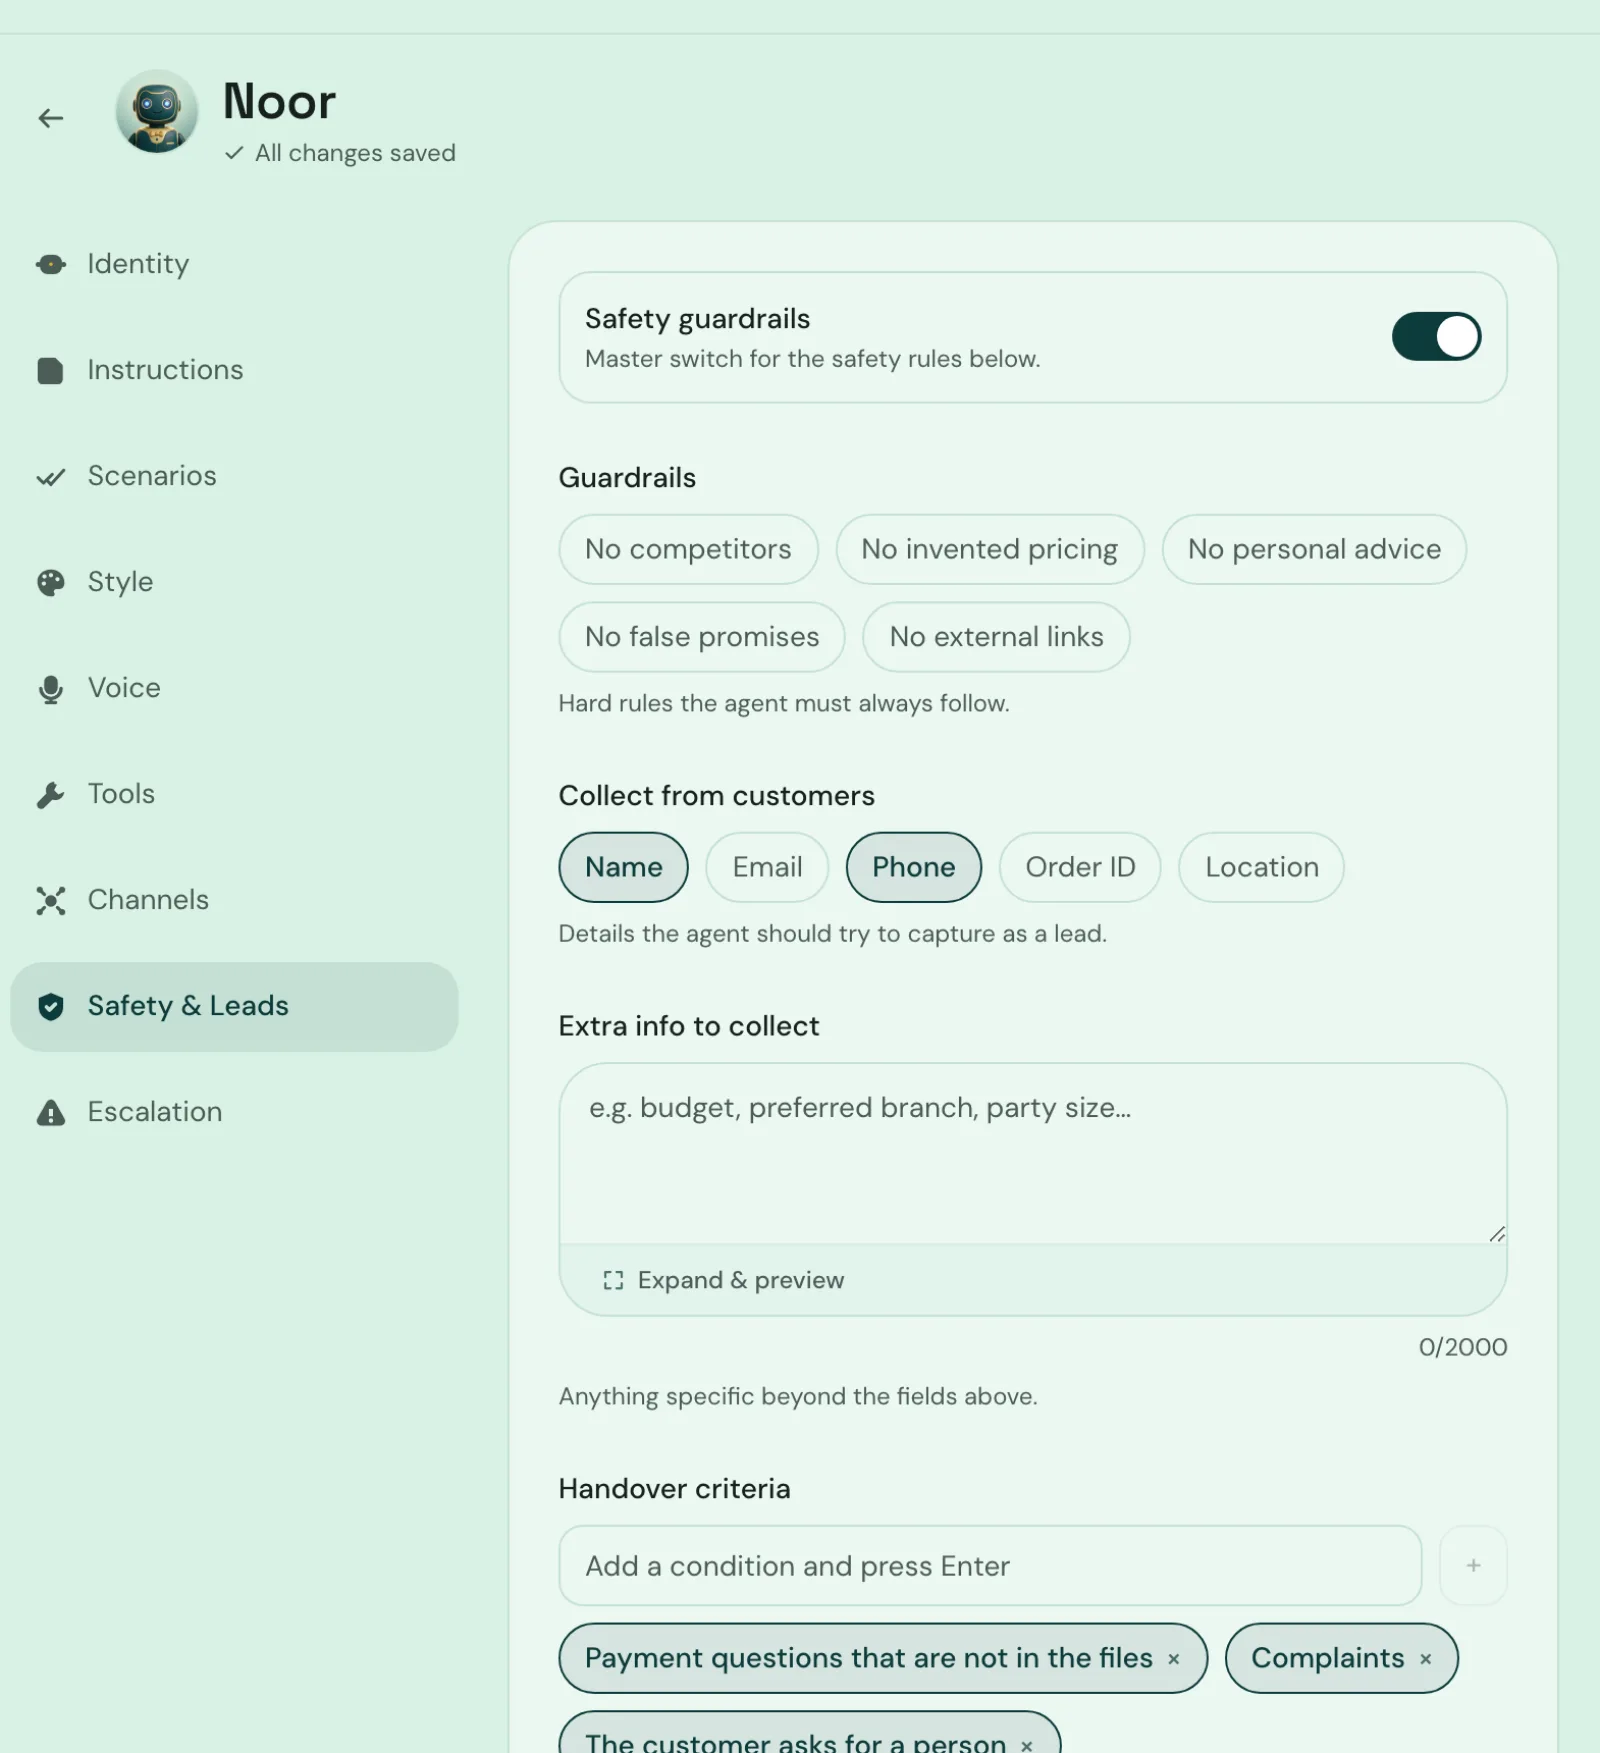Click the Channels network icon

point(51,901)
